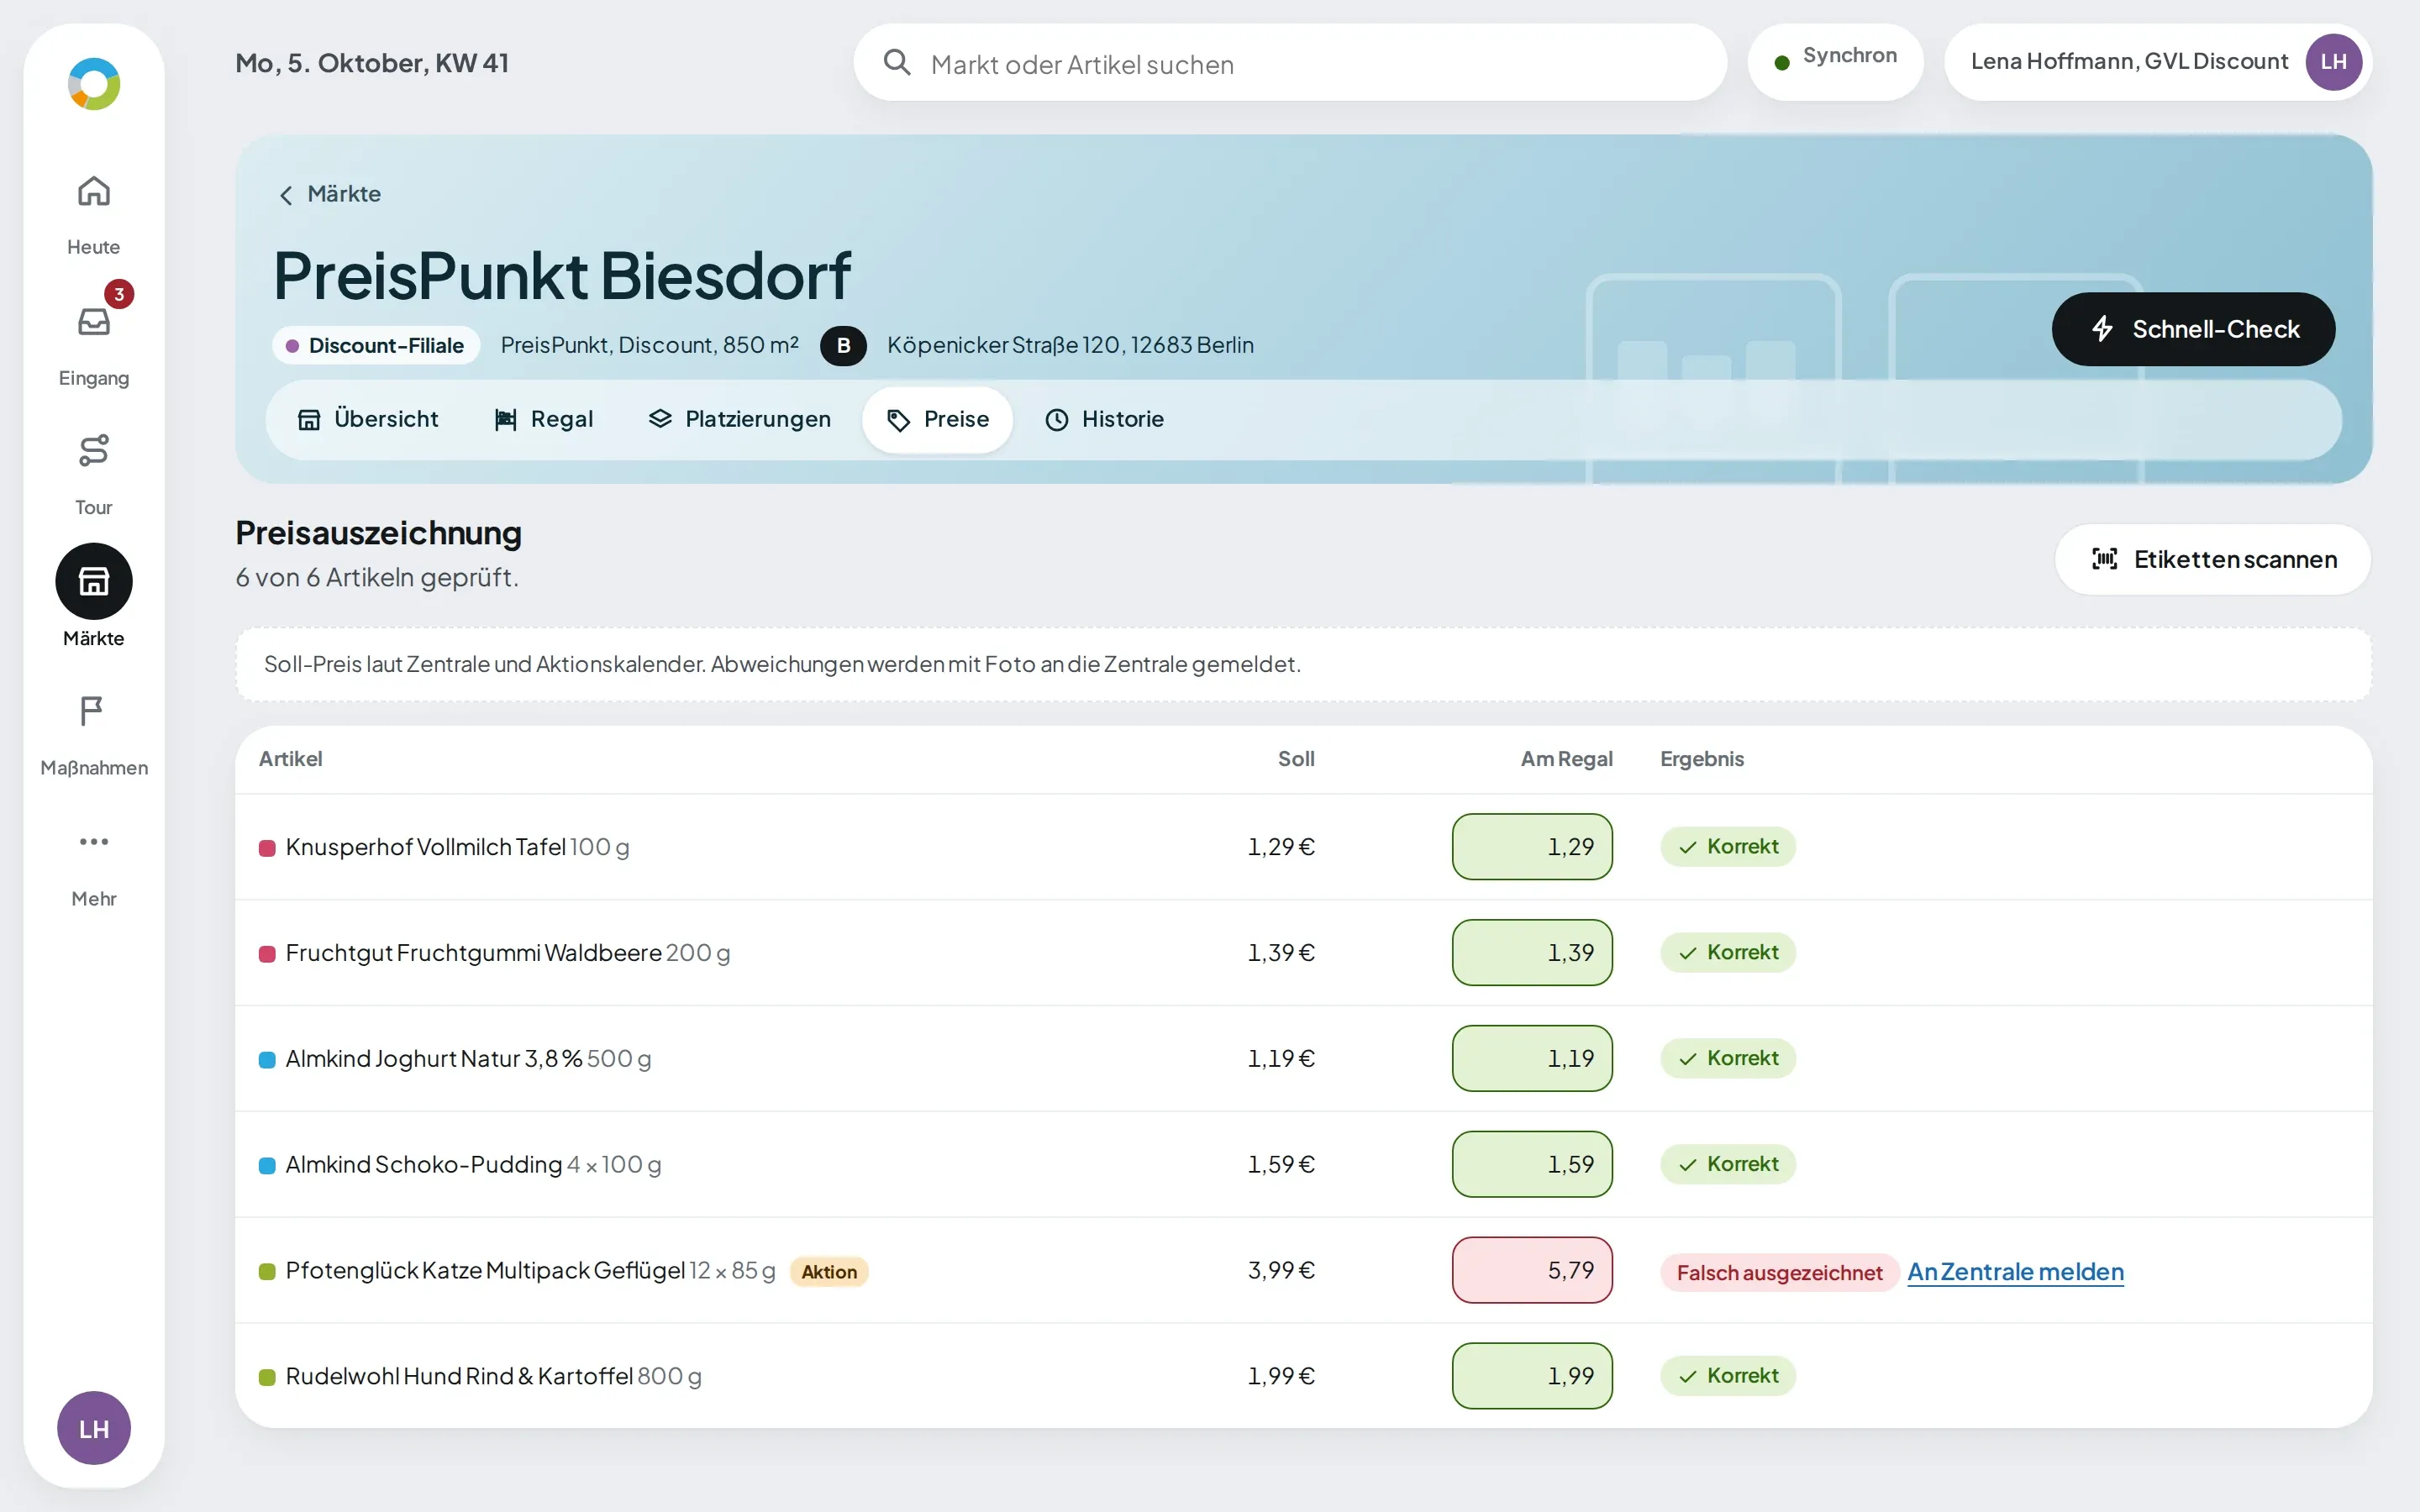Click the LH avatar at sidebar bottom

(x=93, y=1428)
